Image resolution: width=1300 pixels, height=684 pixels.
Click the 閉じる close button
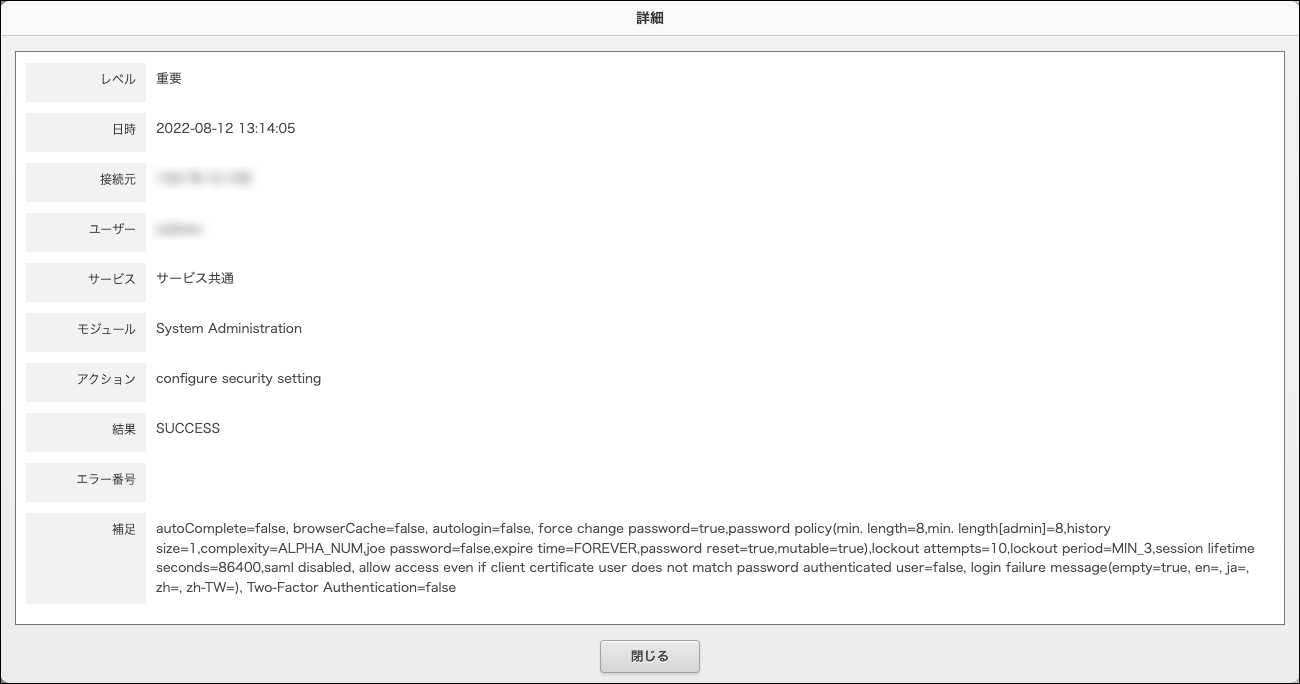pyautogui.click(x=650, y=657)
